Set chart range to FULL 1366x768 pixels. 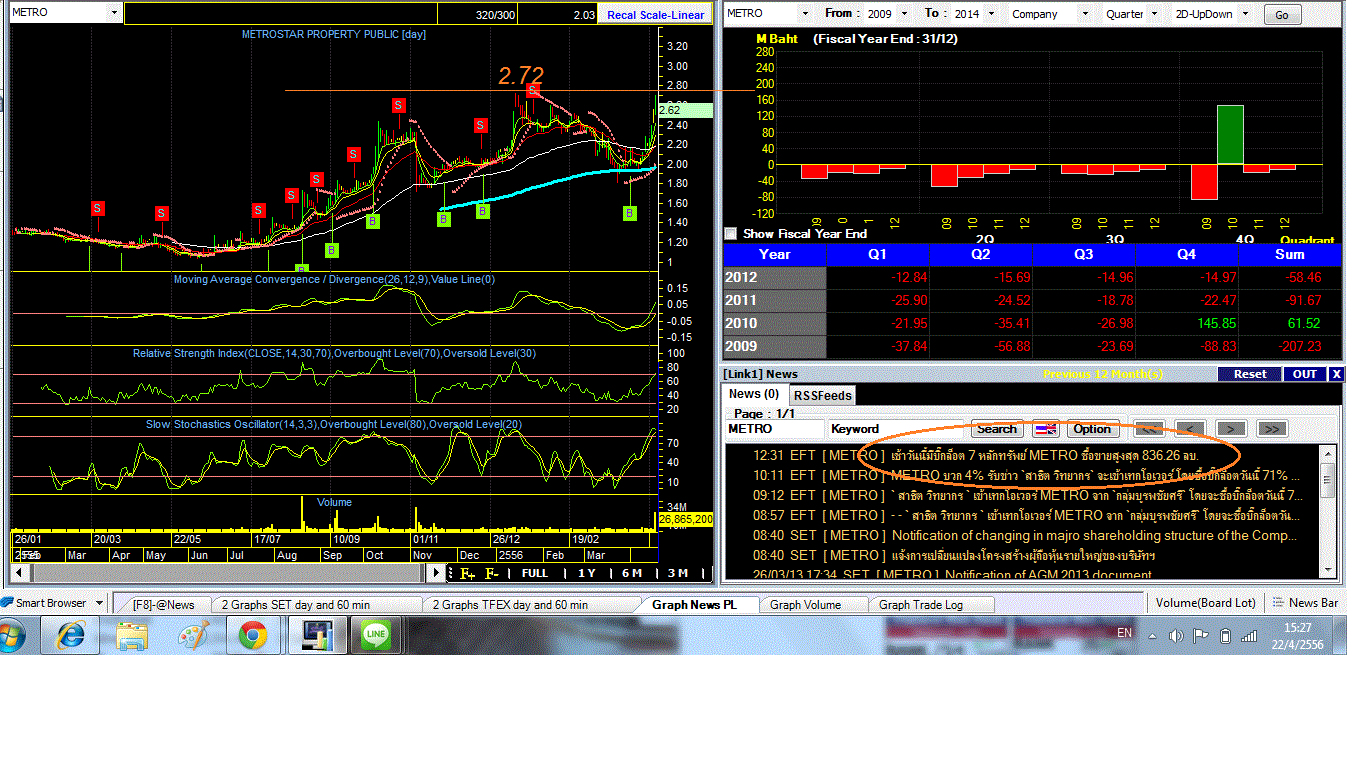coord(535,573)
